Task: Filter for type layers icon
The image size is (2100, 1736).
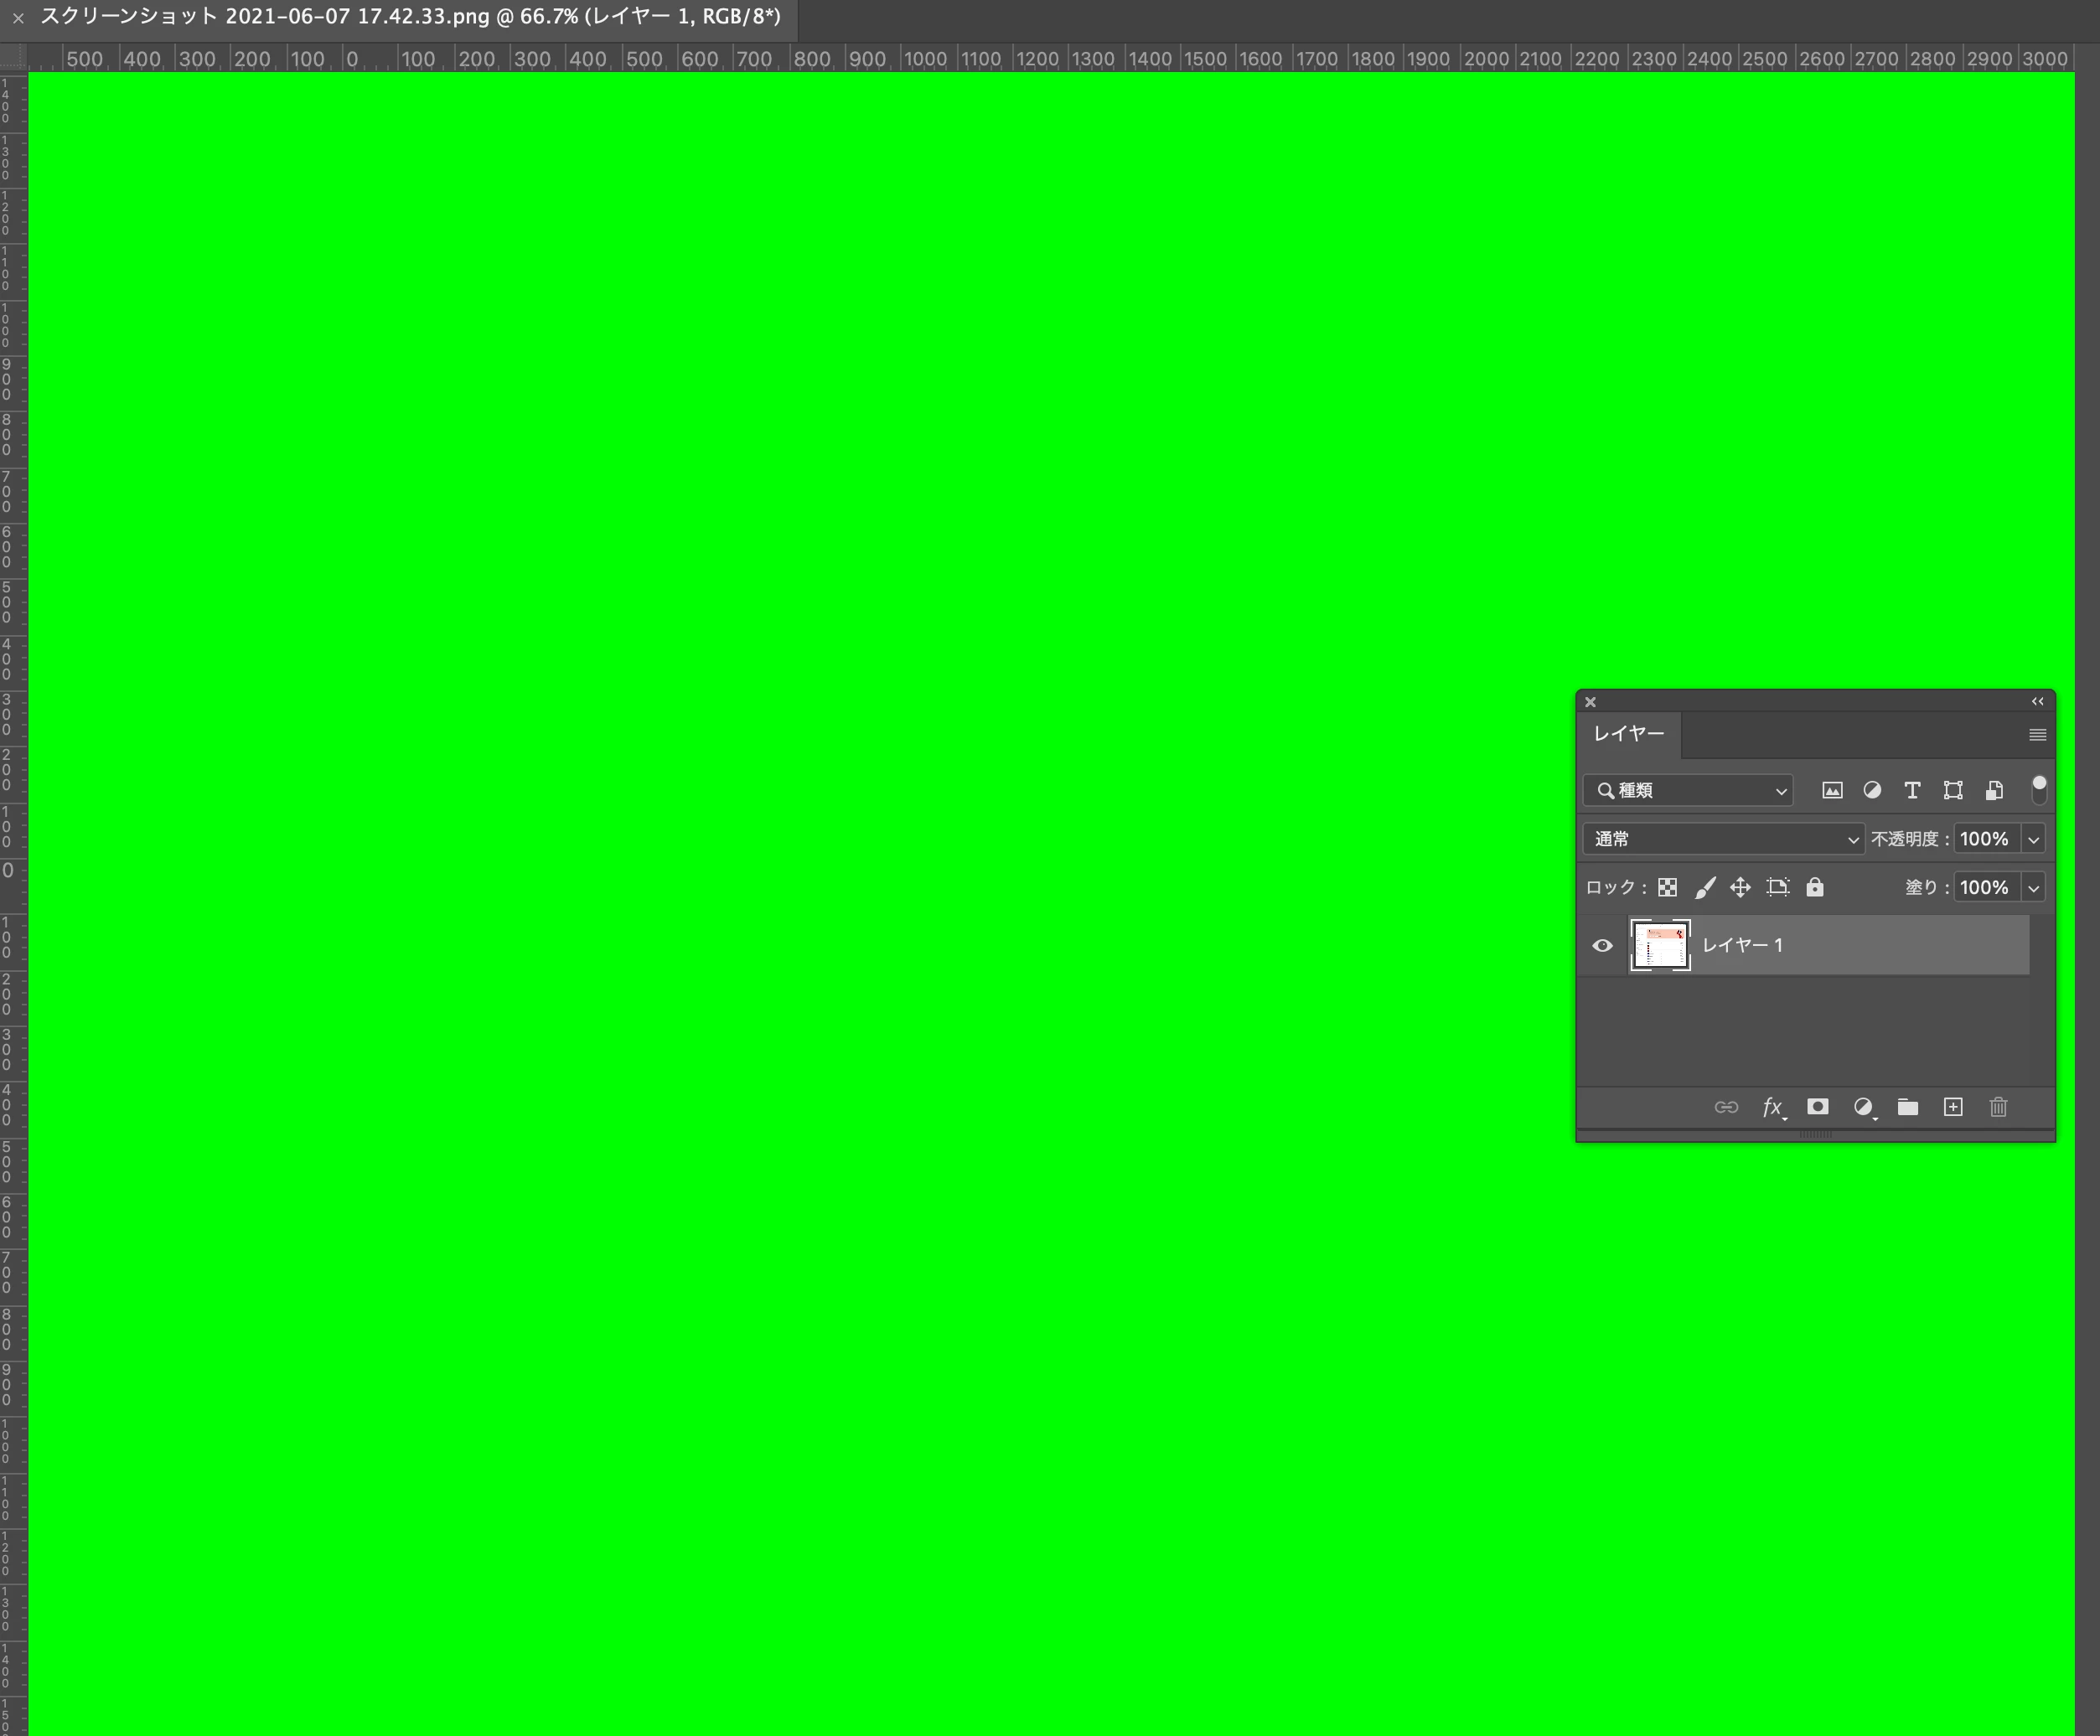Action: [x=1912, y=790]
